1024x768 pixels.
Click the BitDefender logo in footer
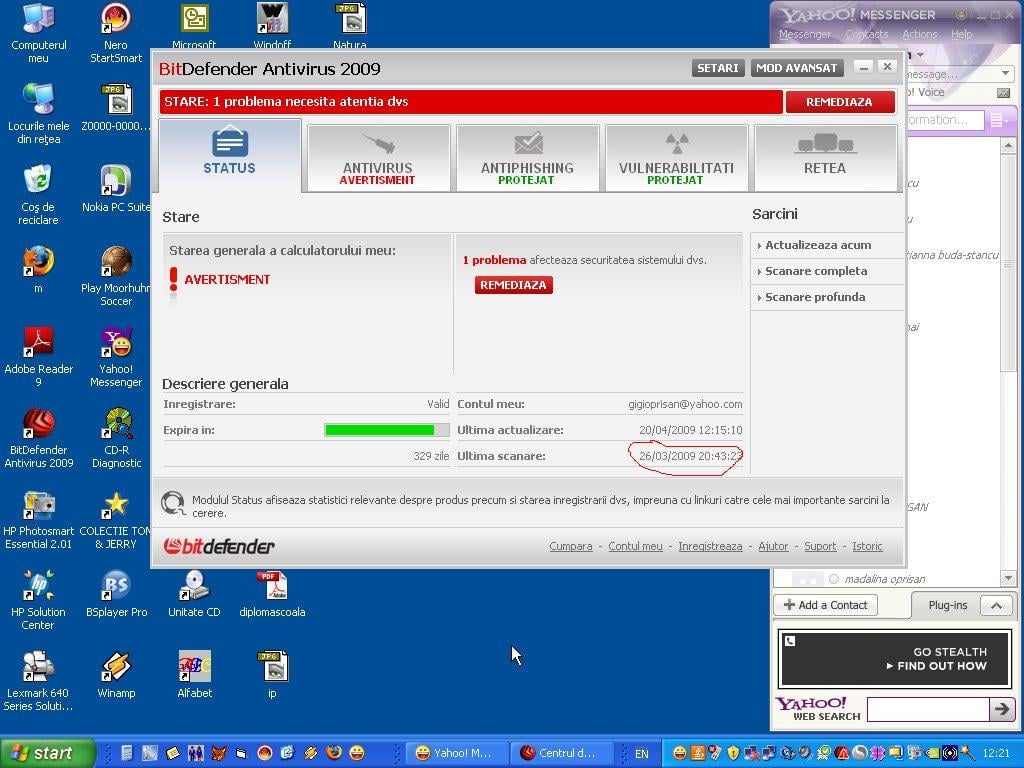tap(219, 546)
